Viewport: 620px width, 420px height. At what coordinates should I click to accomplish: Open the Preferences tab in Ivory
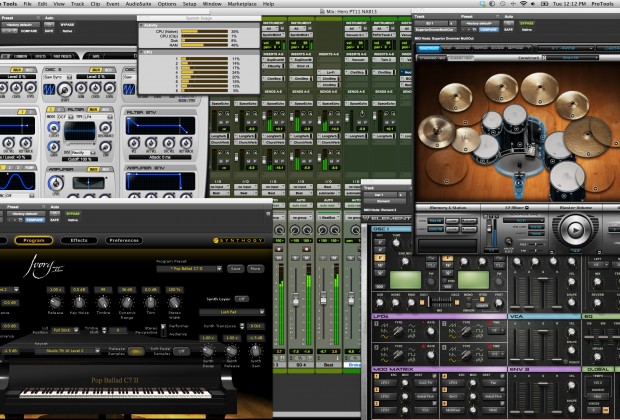124,240
